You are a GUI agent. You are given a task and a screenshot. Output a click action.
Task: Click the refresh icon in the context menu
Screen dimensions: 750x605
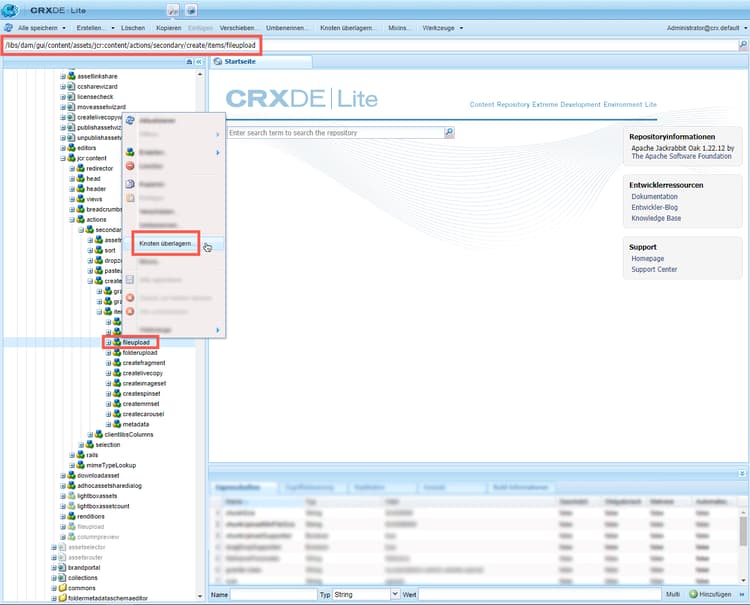[130, 121]
